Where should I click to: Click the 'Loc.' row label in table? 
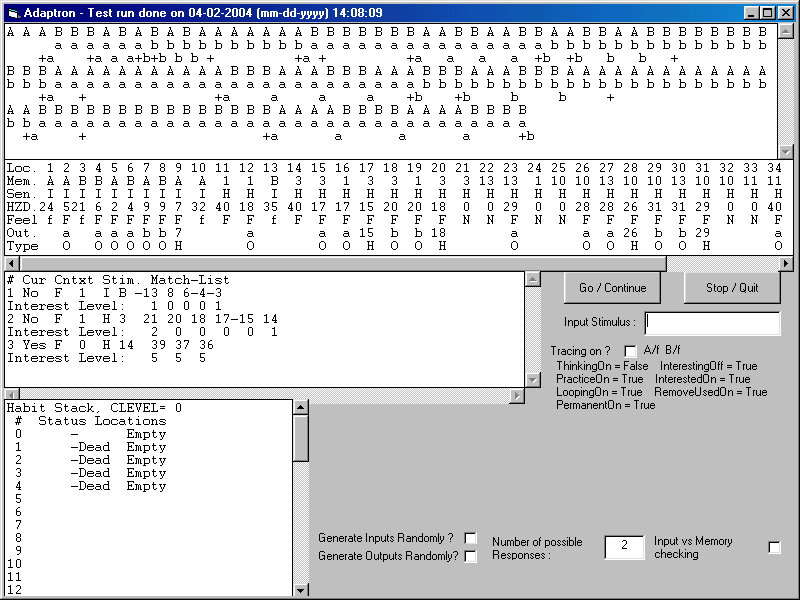[22, 168]
